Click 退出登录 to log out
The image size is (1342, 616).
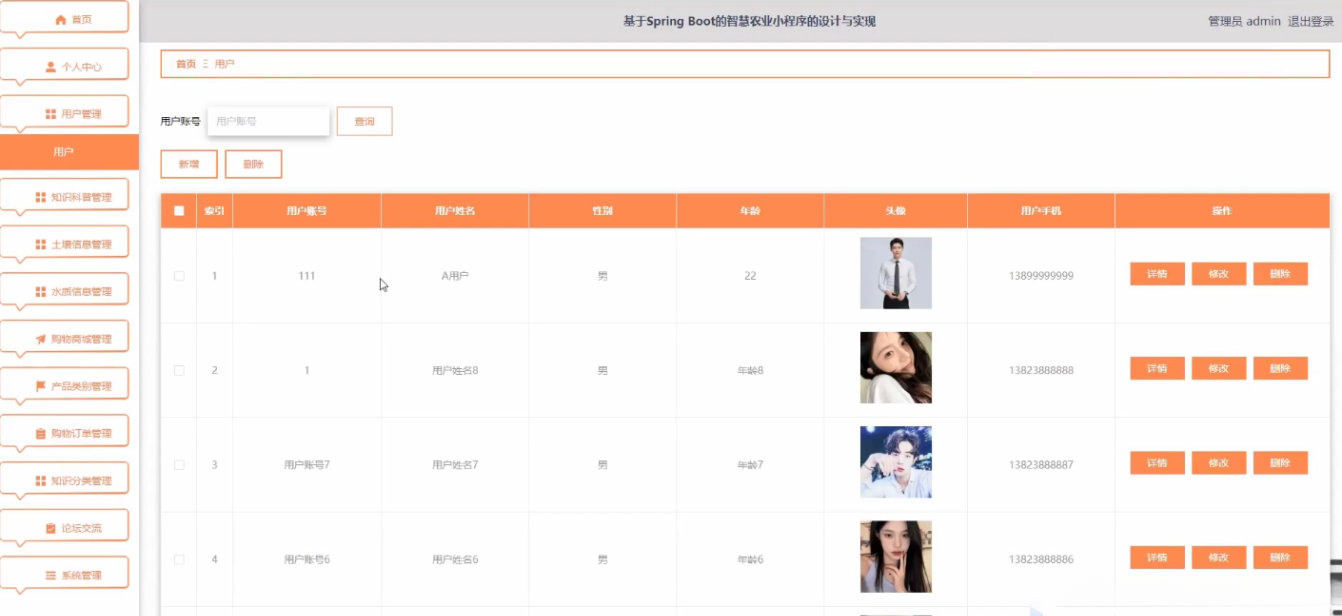(x=1311, y=21)
